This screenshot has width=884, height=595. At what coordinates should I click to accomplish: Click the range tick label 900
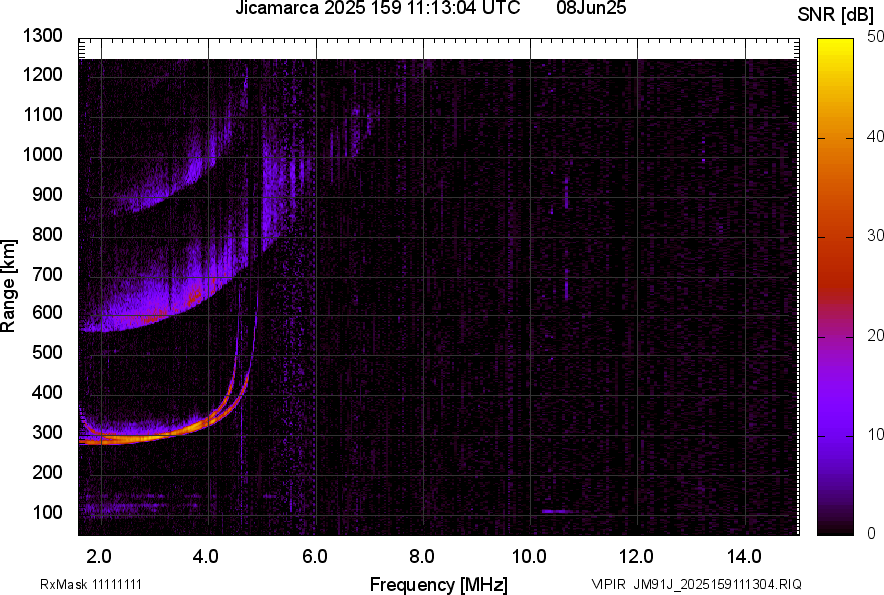coord(47,194)
